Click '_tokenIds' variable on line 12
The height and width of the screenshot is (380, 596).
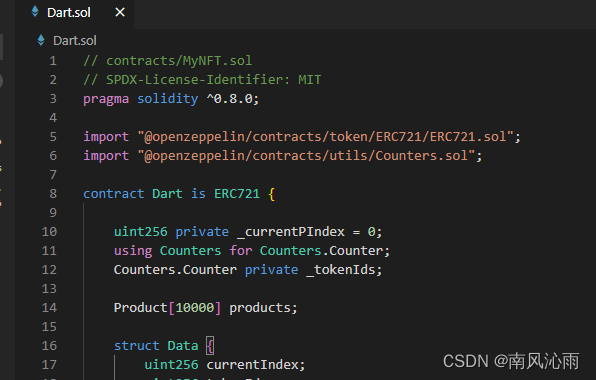(341, 270)
